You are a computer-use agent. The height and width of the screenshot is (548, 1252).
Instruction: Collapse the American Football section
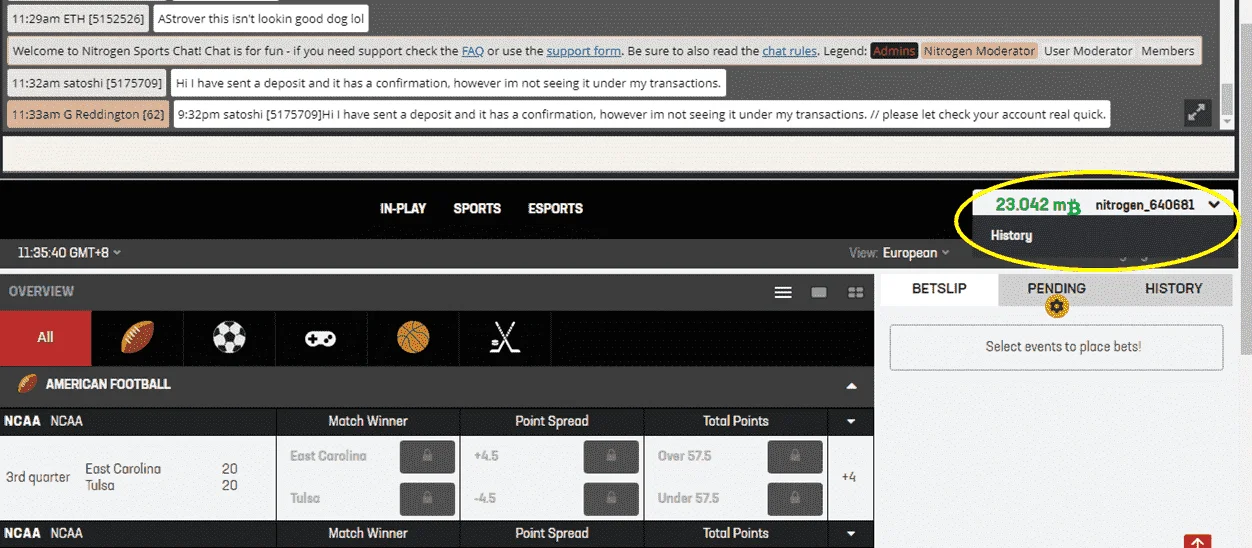coord(851,385)
